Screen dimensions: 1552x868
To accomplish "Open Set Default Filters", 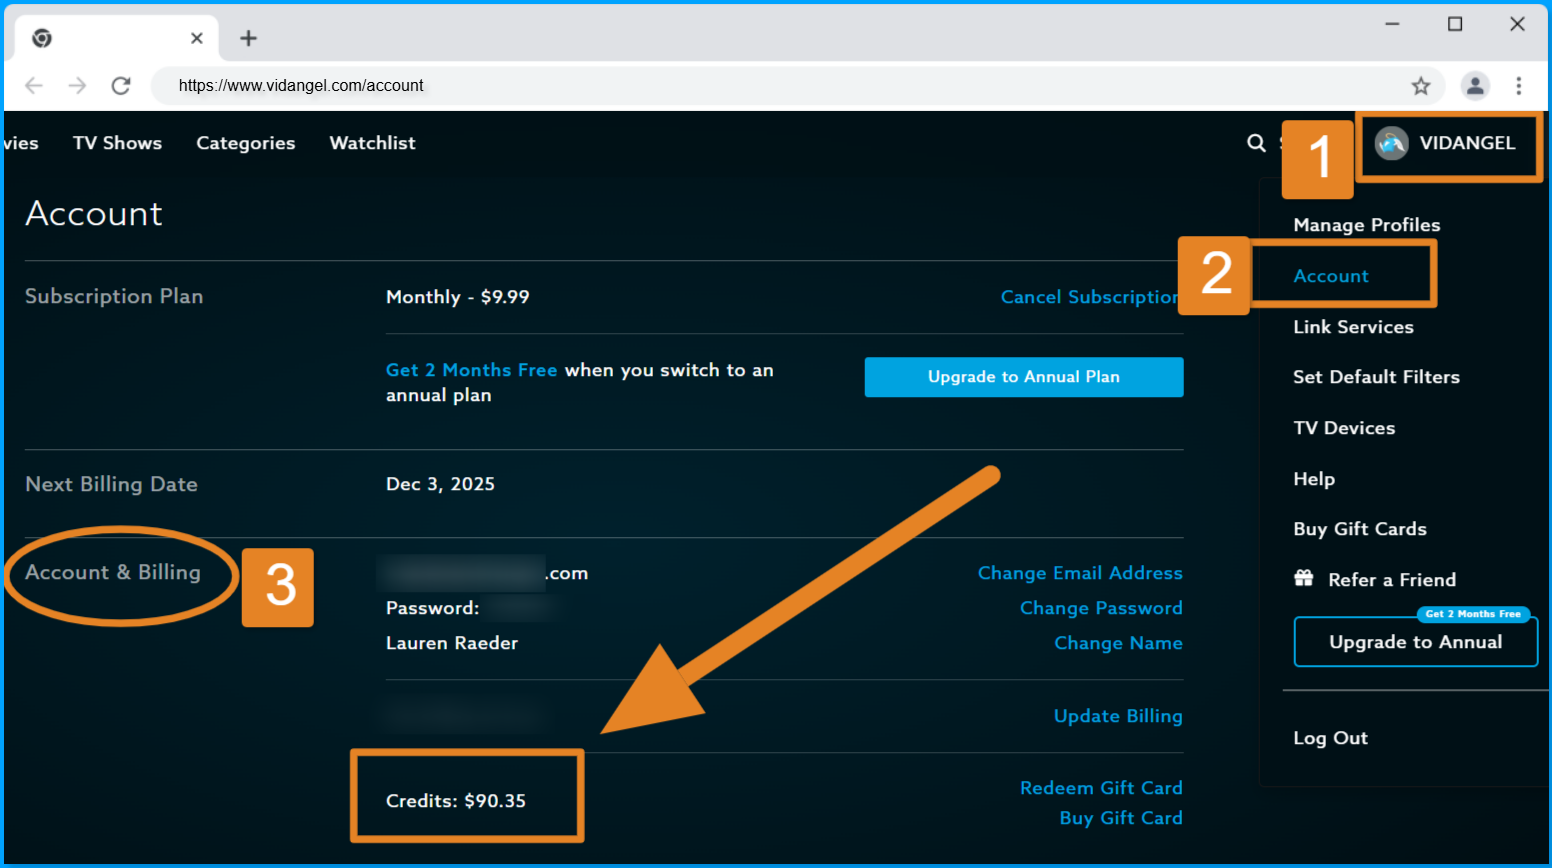I will (1377, 377).
